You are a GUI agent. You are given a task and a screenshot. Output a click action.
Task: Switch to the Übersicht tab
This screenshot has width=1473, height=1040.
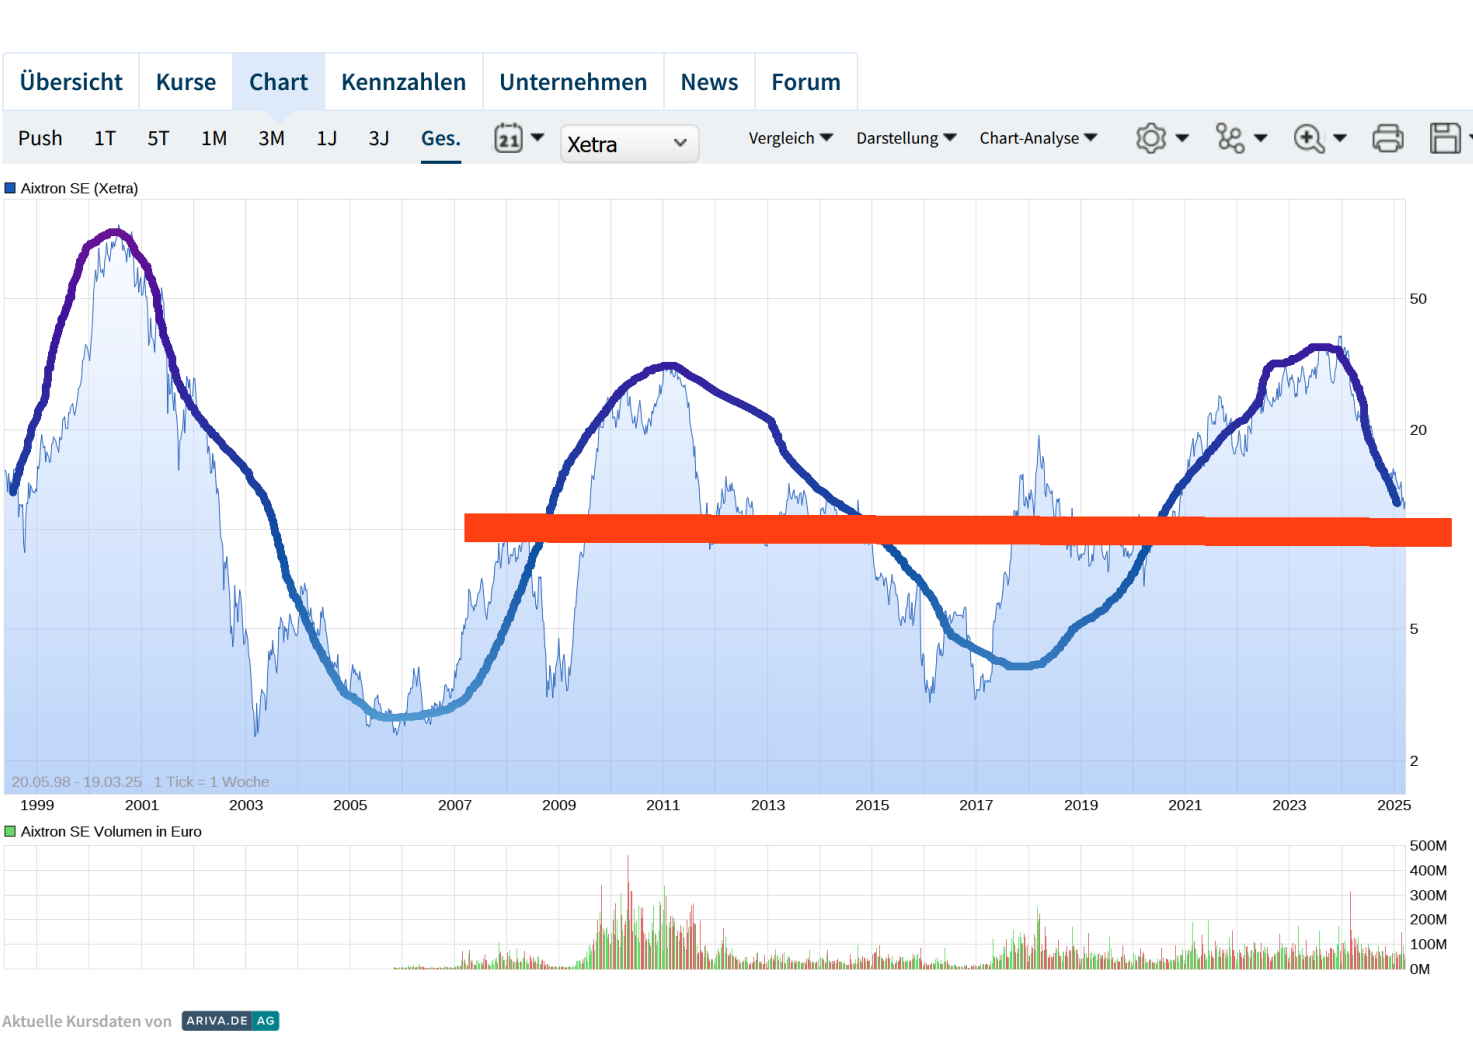(71, 82)
